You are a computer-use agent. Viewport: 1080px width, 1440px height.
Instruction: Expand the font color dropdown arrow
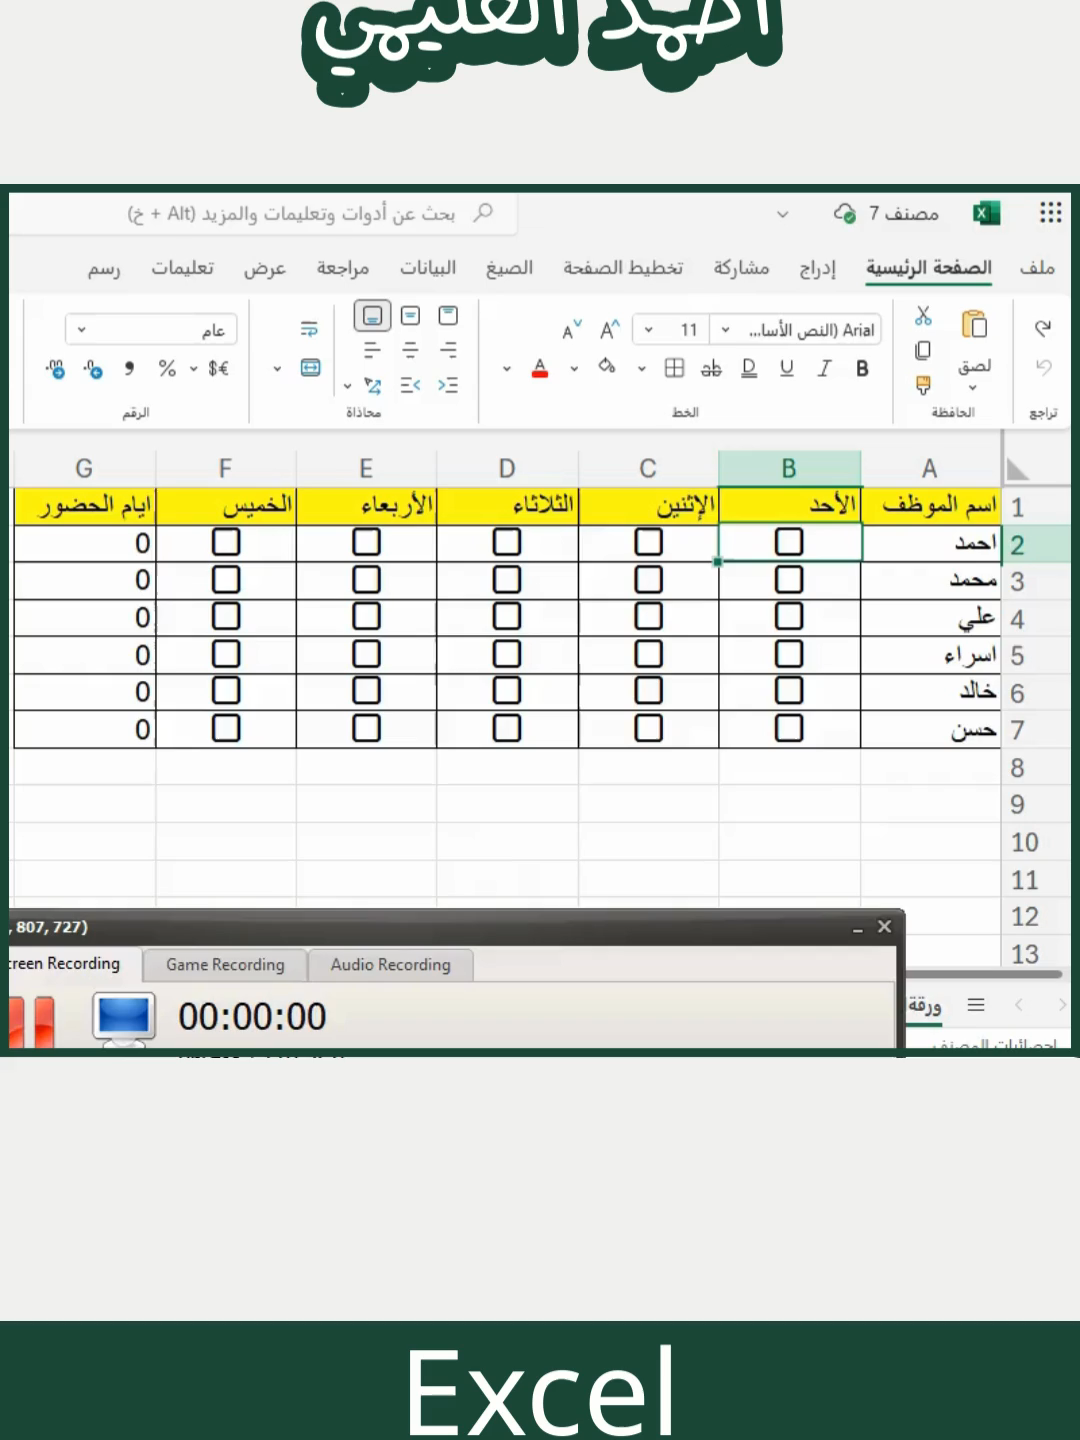[x=507, y=369]
